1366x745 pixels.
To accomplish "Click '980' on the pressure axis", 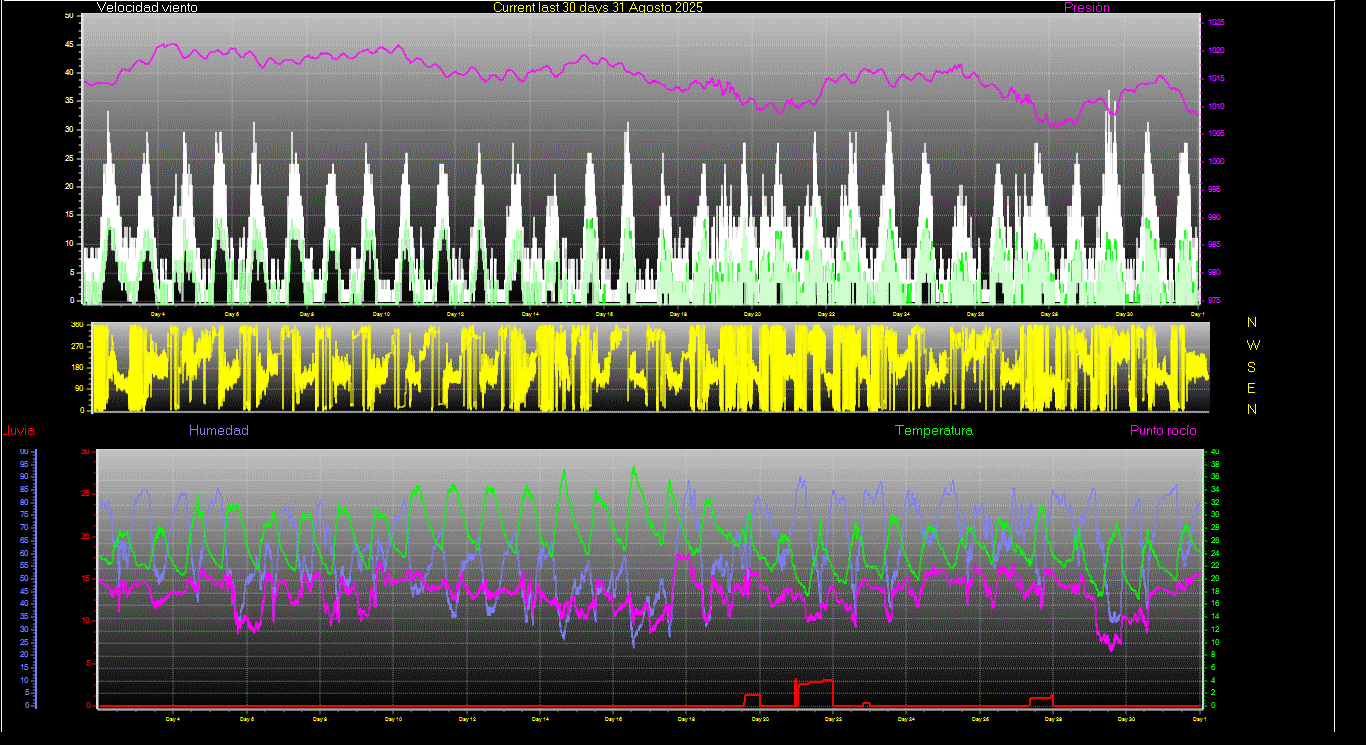I will pyautogui.click(x=1215, y=272).
